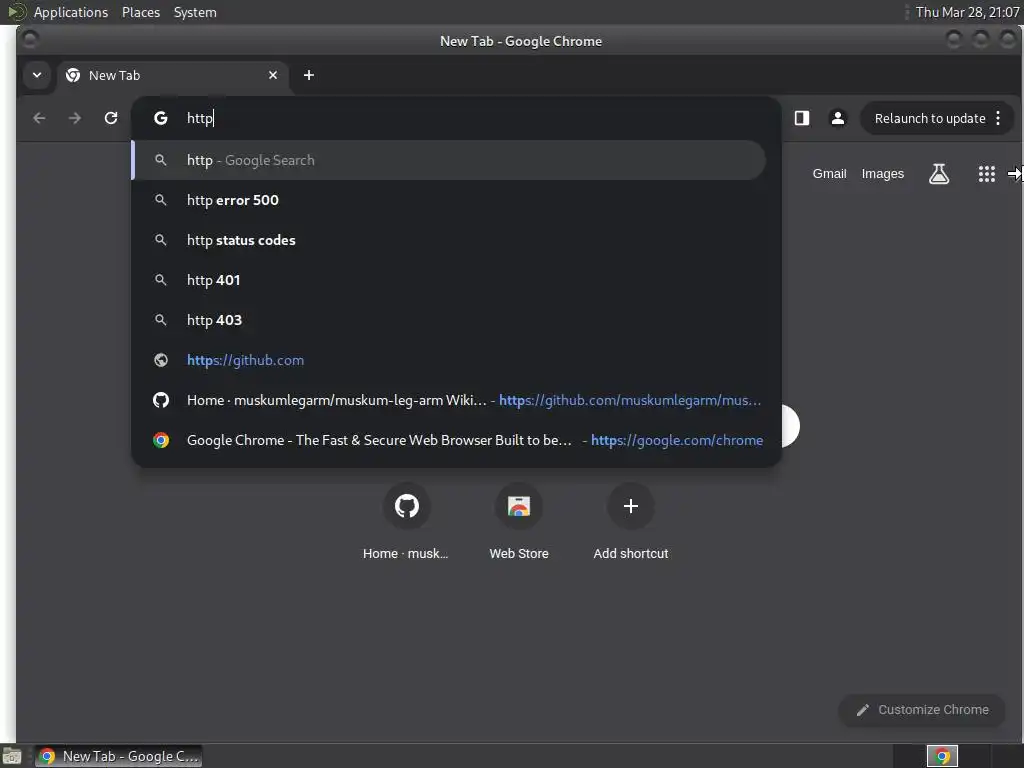Click the search magnifier beside 'http error 500'

(x=161, y=200)
